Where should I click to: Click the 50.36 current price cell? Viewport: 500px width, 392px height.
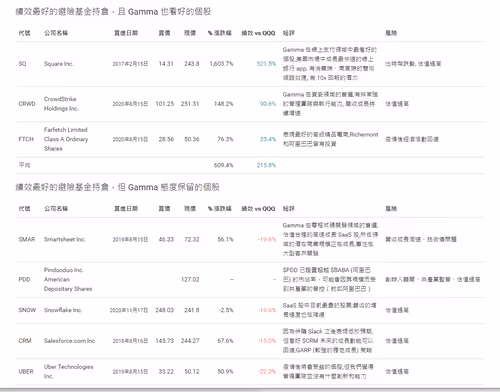pyautogui.click(x=192, y=139)
